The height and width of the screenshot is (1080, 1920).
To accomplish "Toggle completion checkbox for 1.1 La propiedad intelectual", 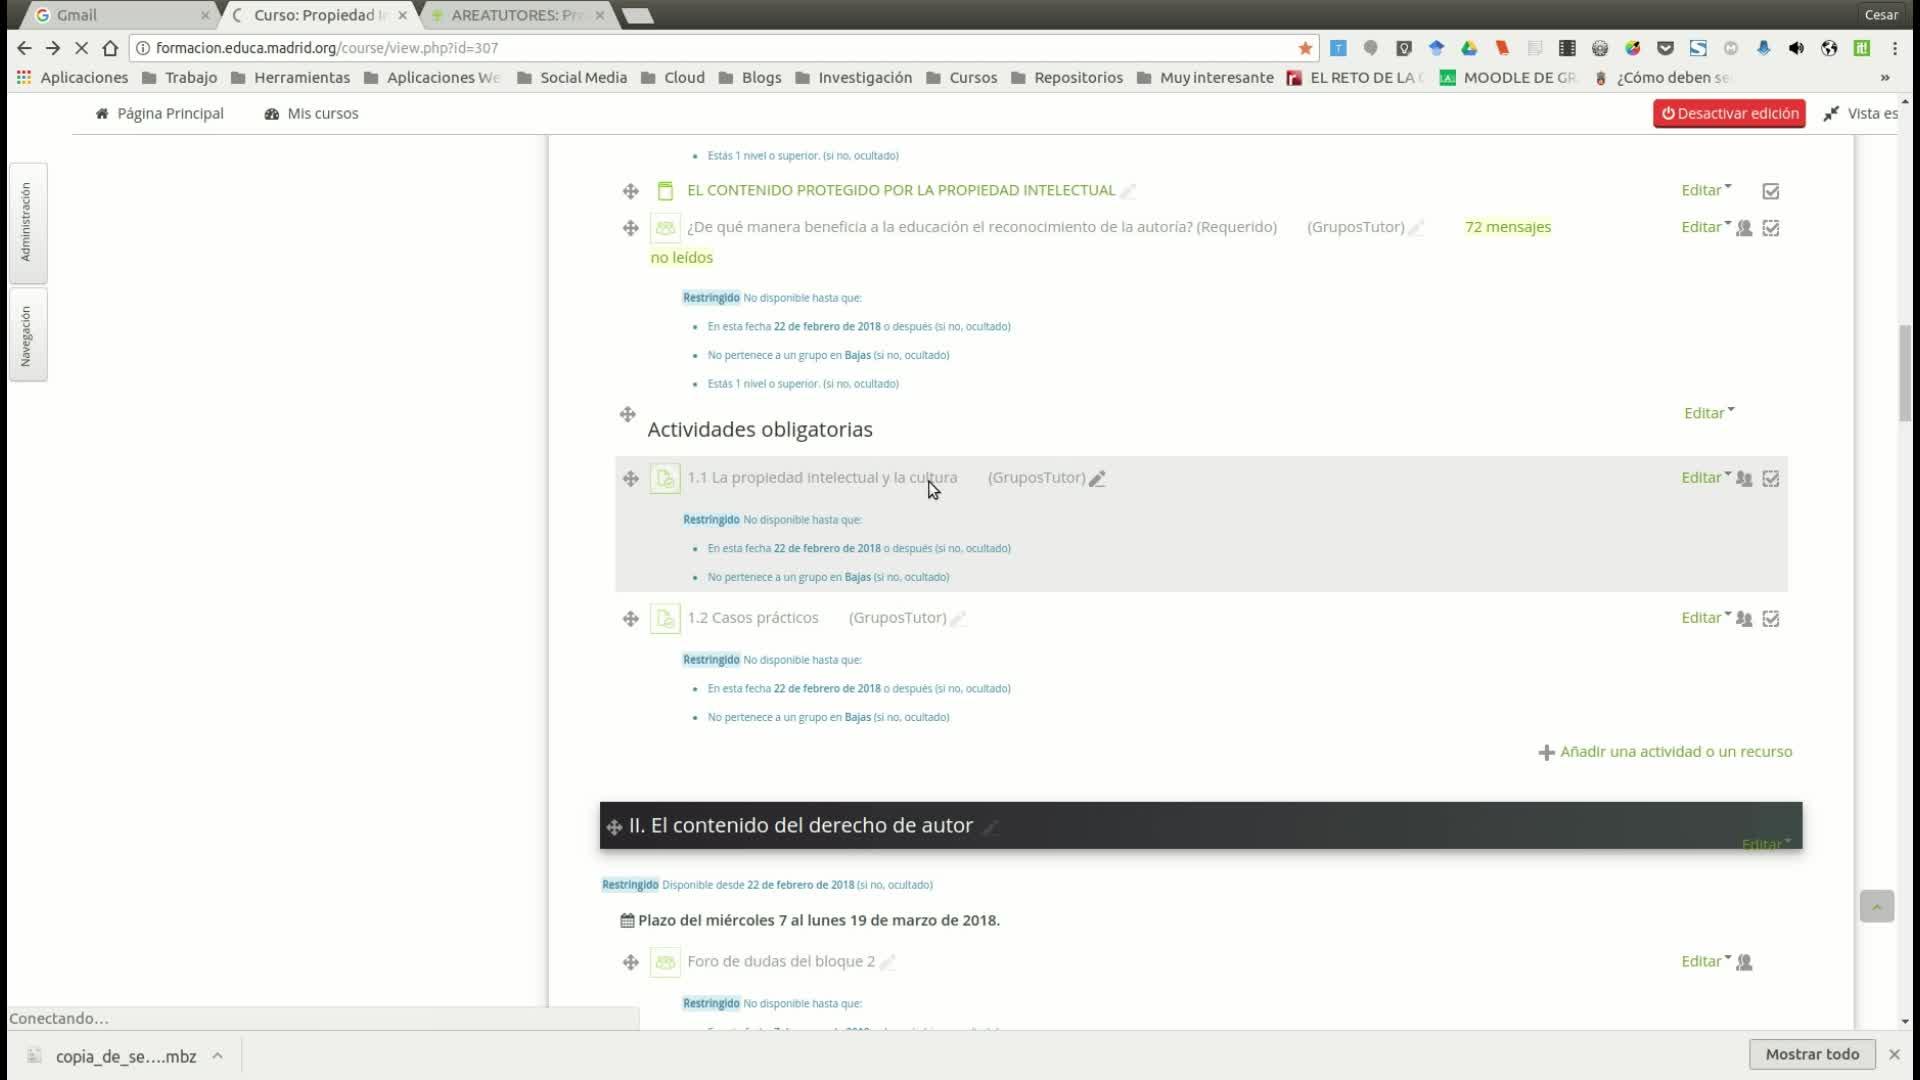I will [x=1771, y=479].
